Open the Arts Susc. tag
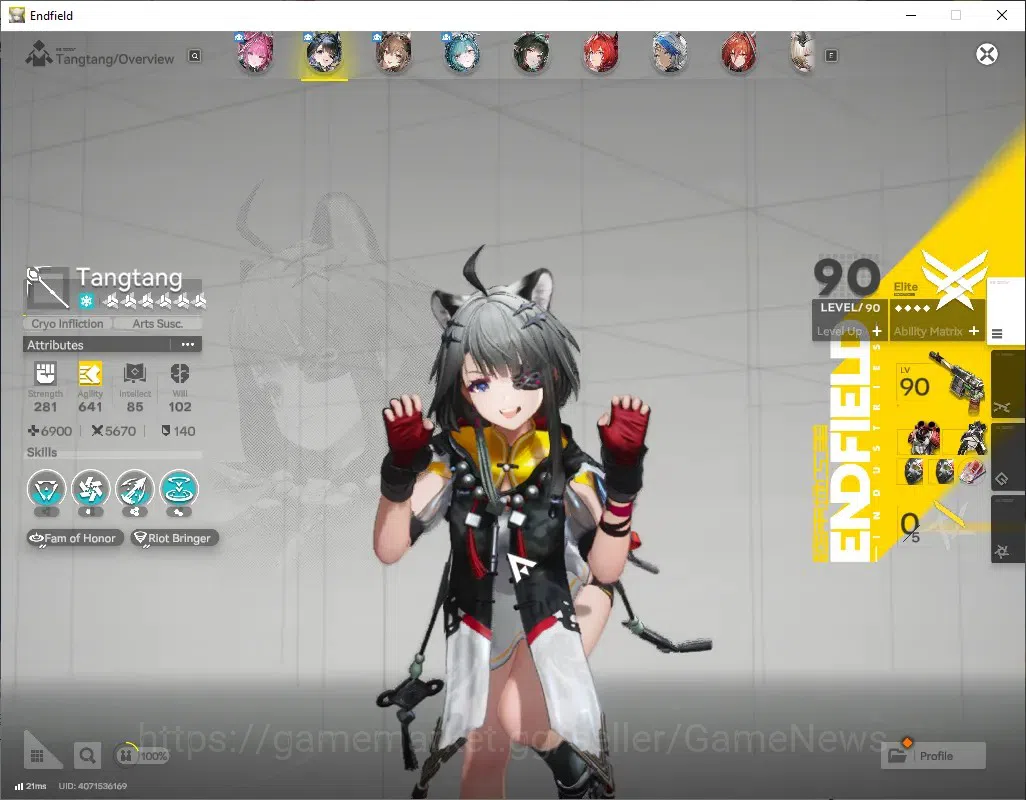1026x800 pixels. point(158,324)
